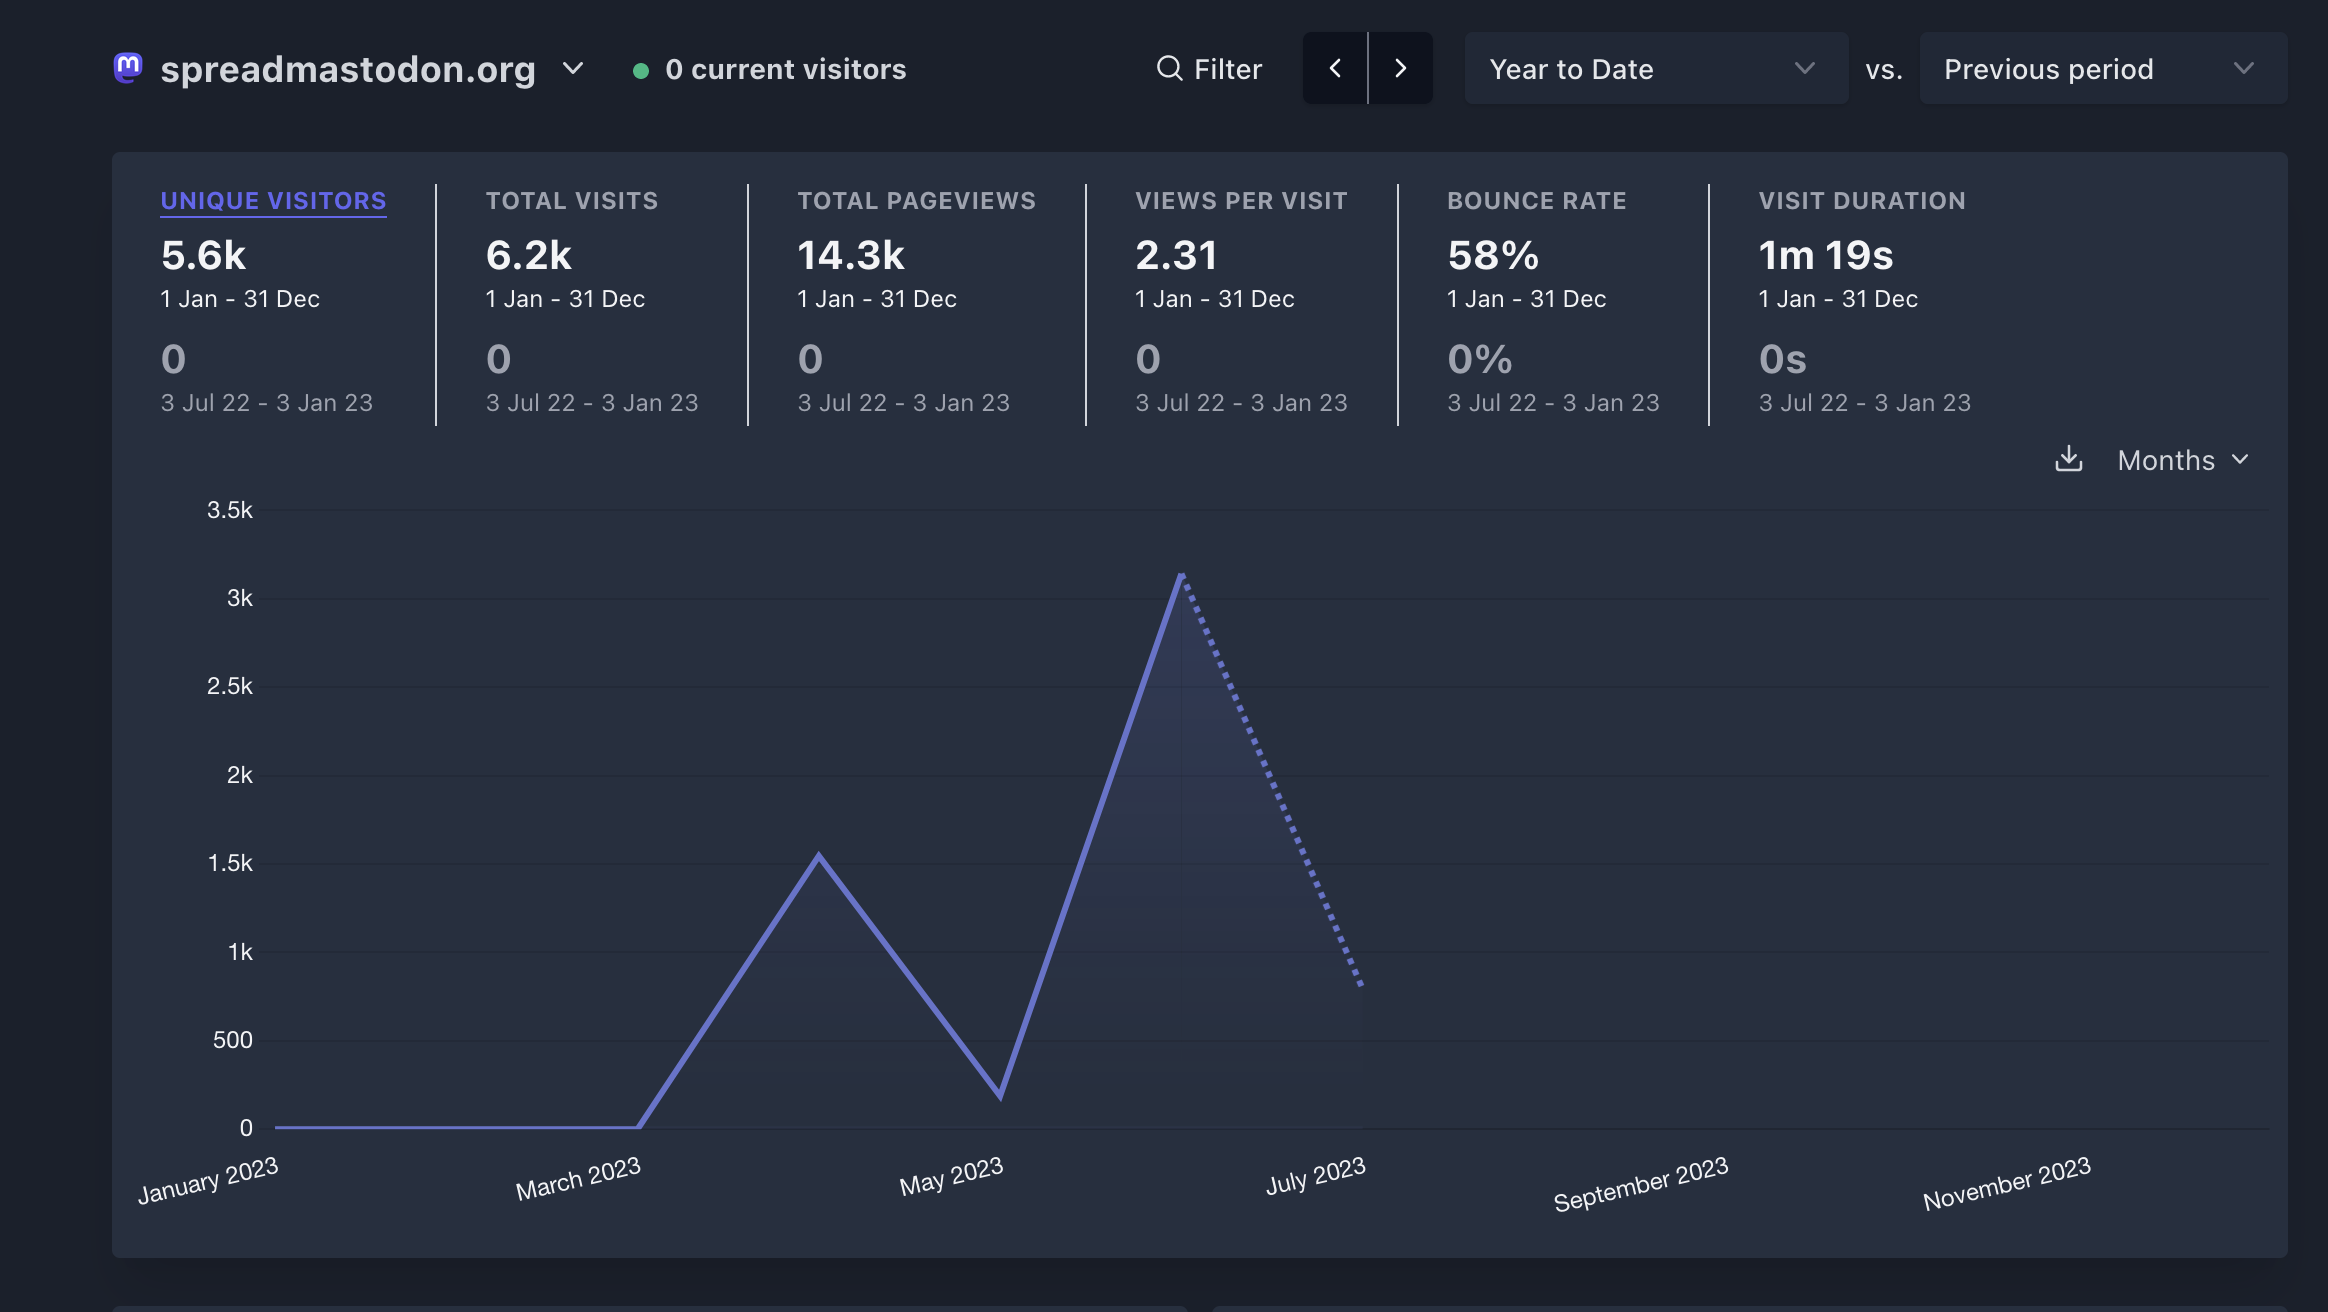2328x1312 pixels.
Task: Click the 14.3k total pageviews value
Action: [x=851, y=255]
